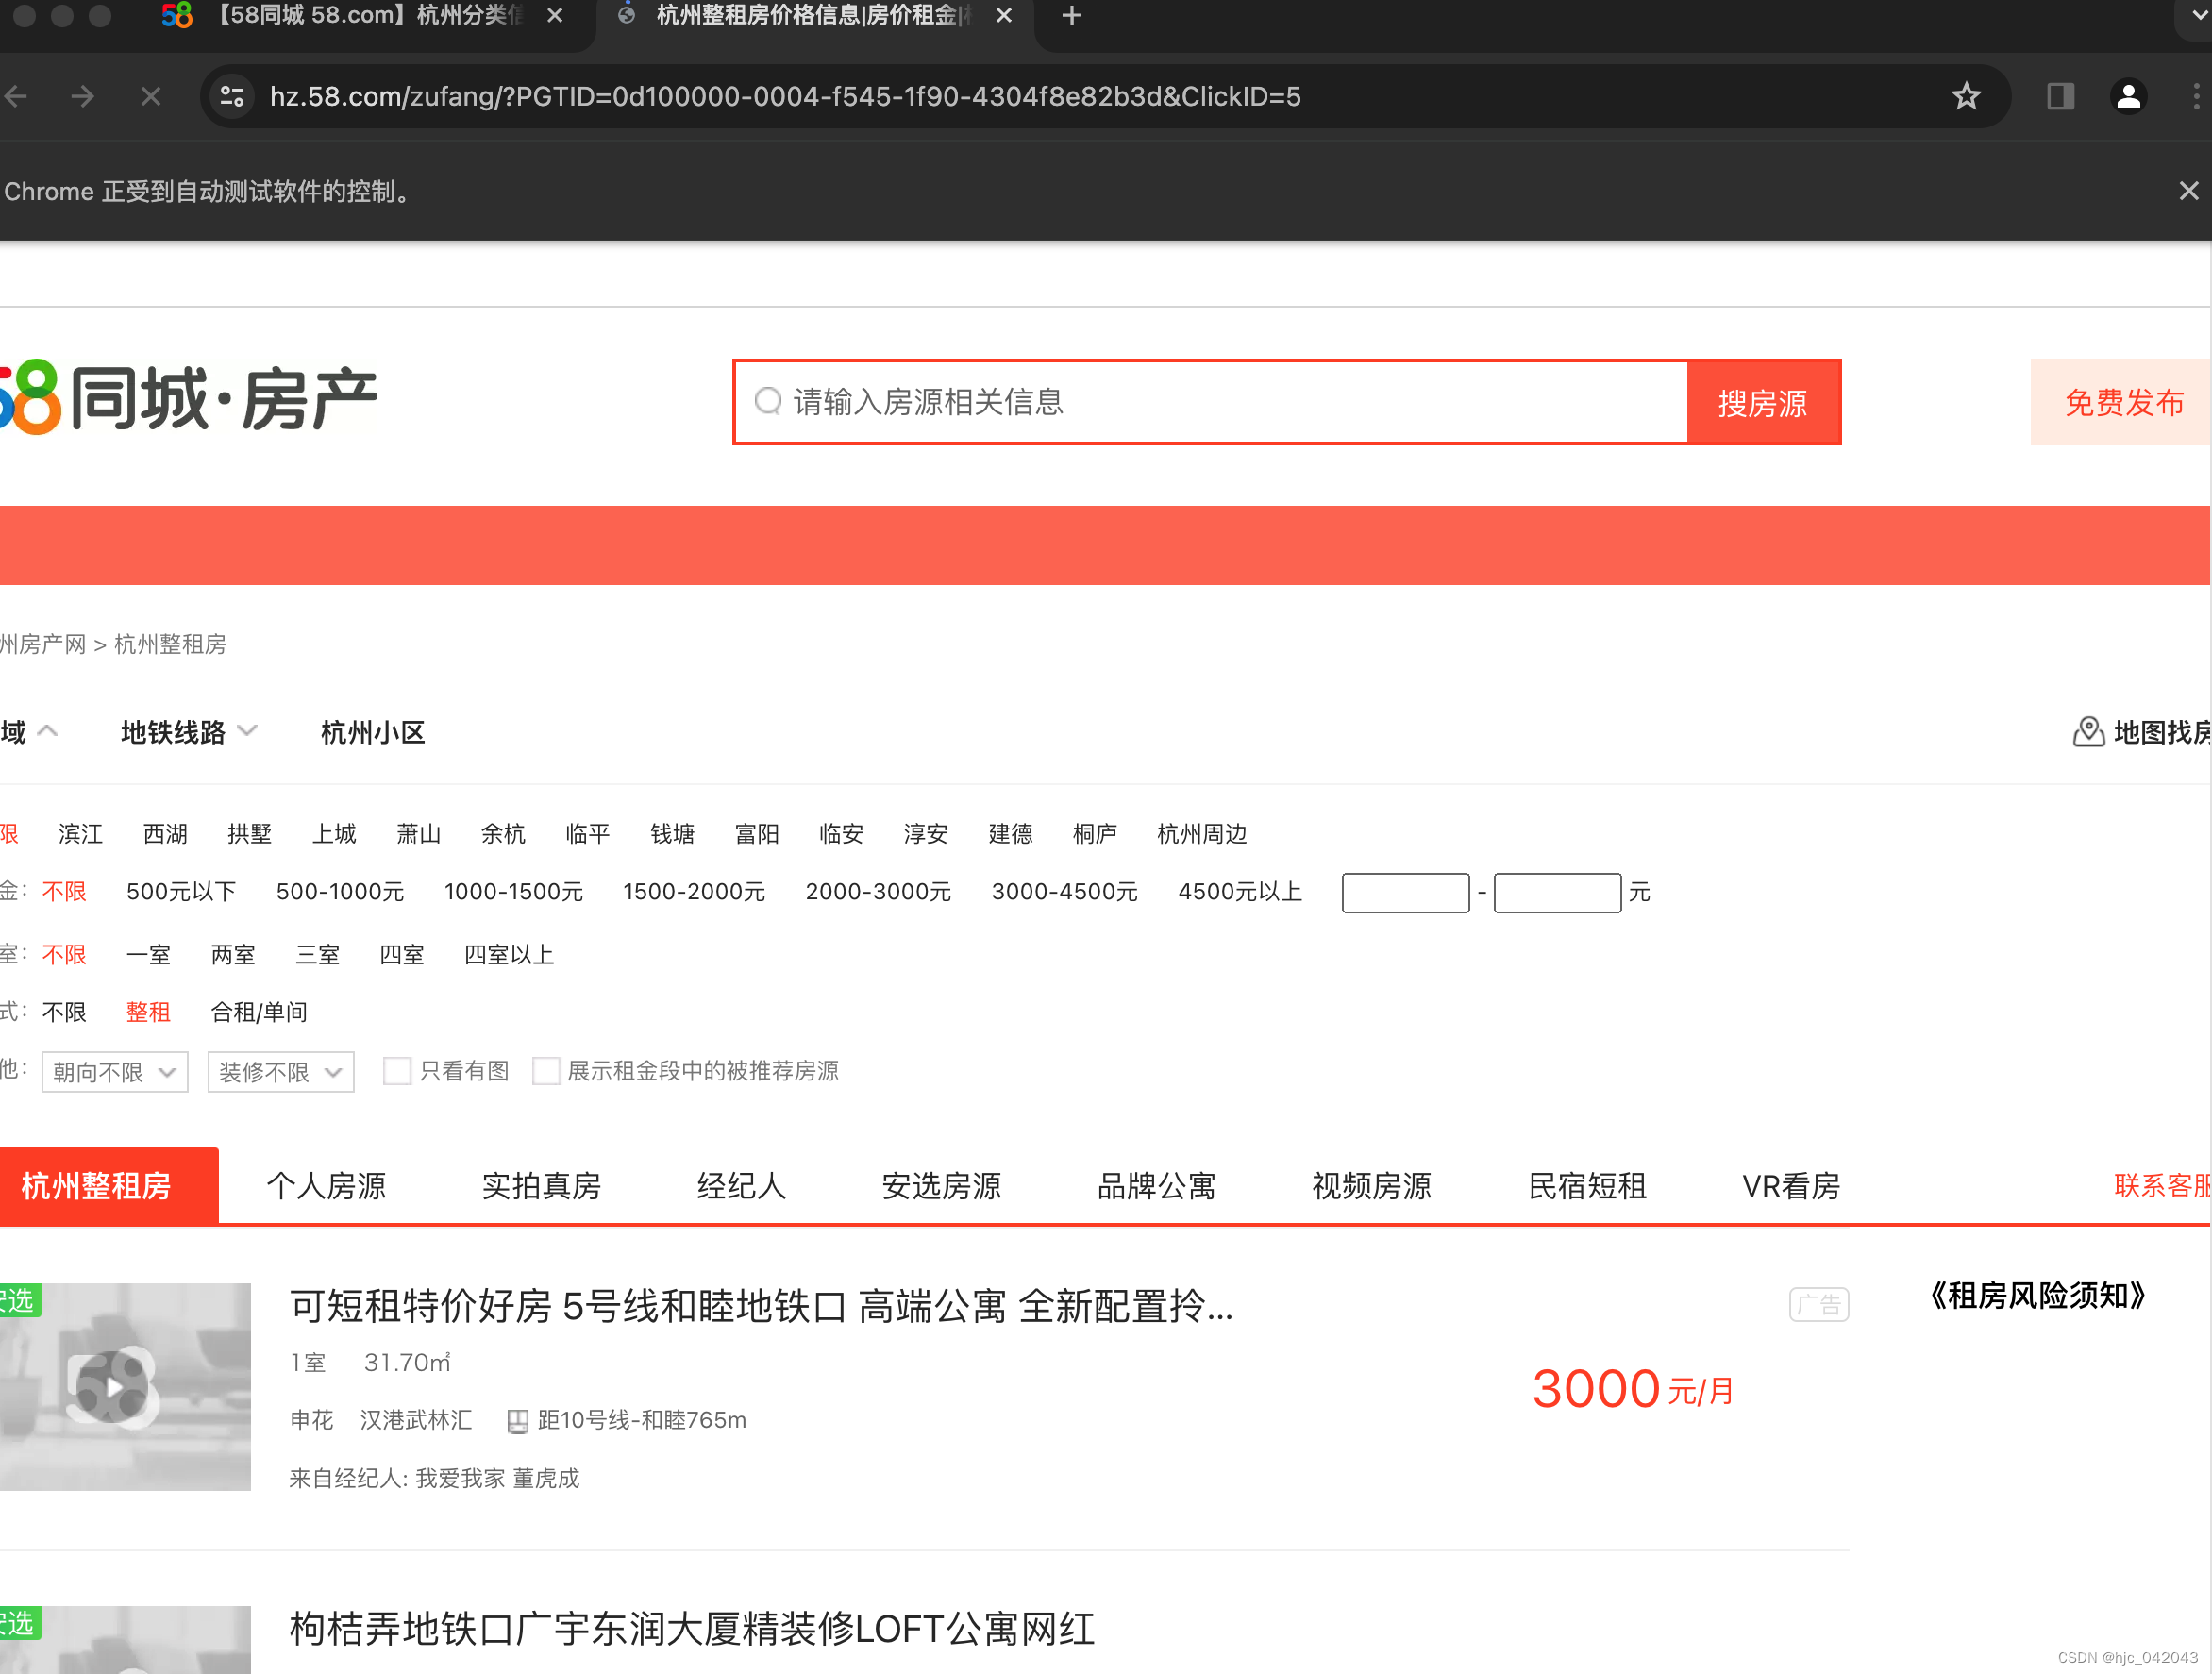Image resolution: width=2212 pixels, height=1674 pixels.
Task: Select 四室以上 room filter
Action: pos(509,954)
